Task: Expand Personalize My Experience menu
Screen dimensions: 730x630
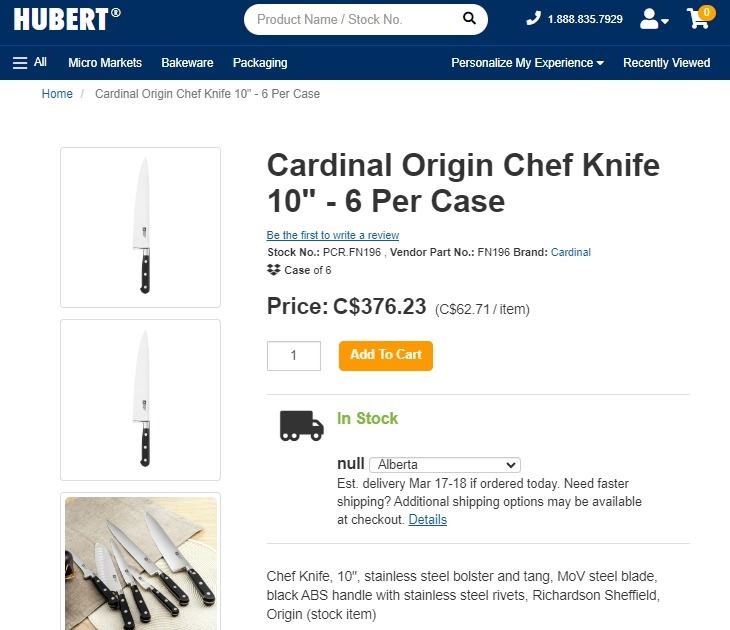Action: (527, 62)
